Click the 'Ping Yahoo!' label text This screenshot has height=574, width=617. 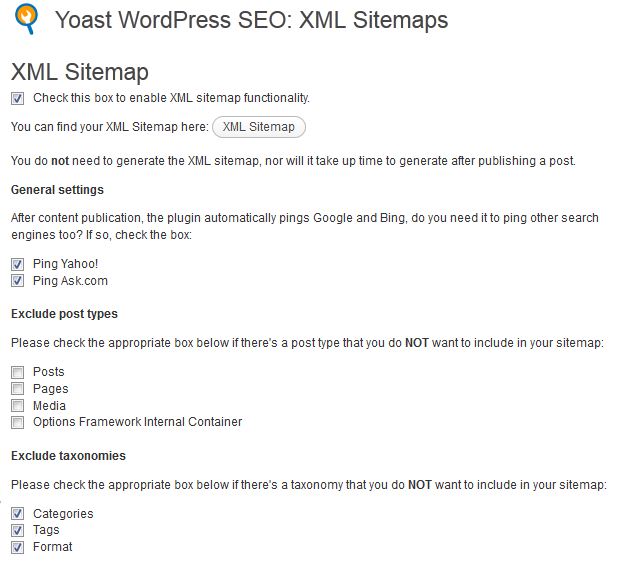point(65,264)
